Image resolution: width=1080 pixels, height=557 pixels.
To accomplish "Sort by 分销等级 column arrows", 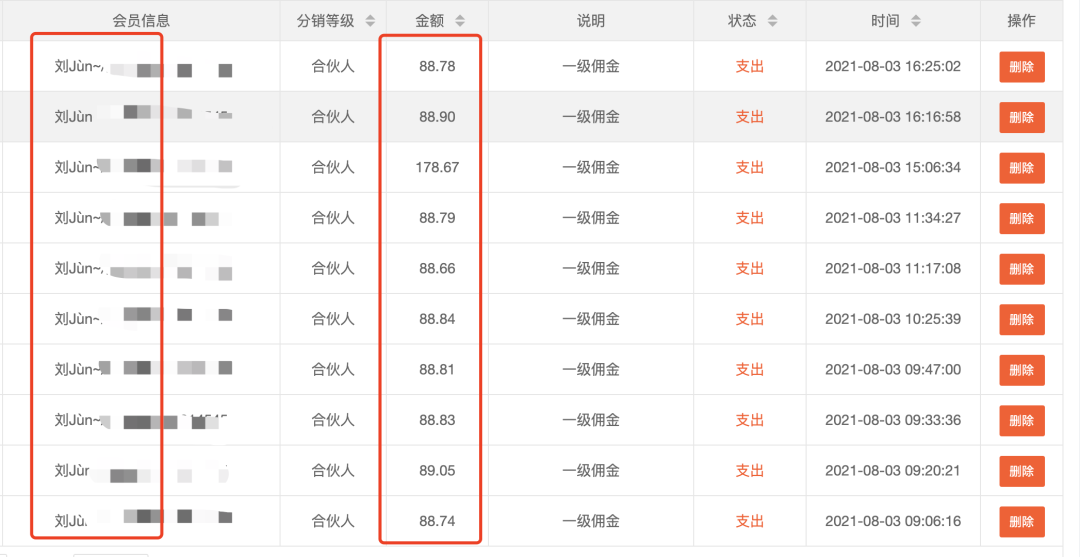I will pos(370,21).
